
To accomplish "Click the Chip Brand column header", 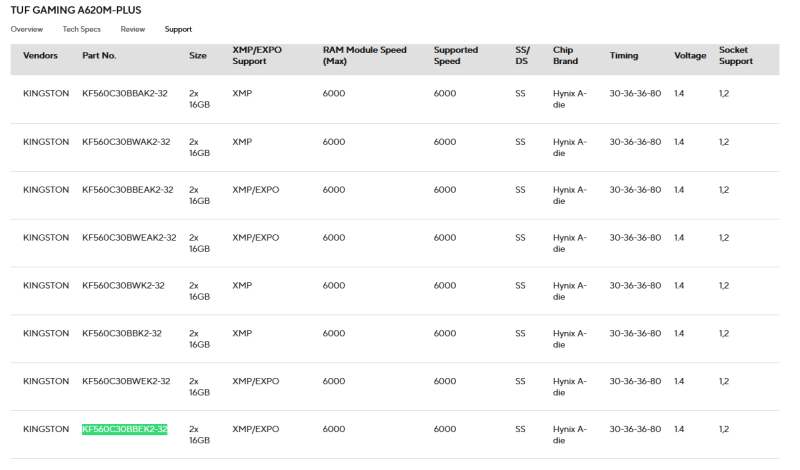I will point(565,56).
